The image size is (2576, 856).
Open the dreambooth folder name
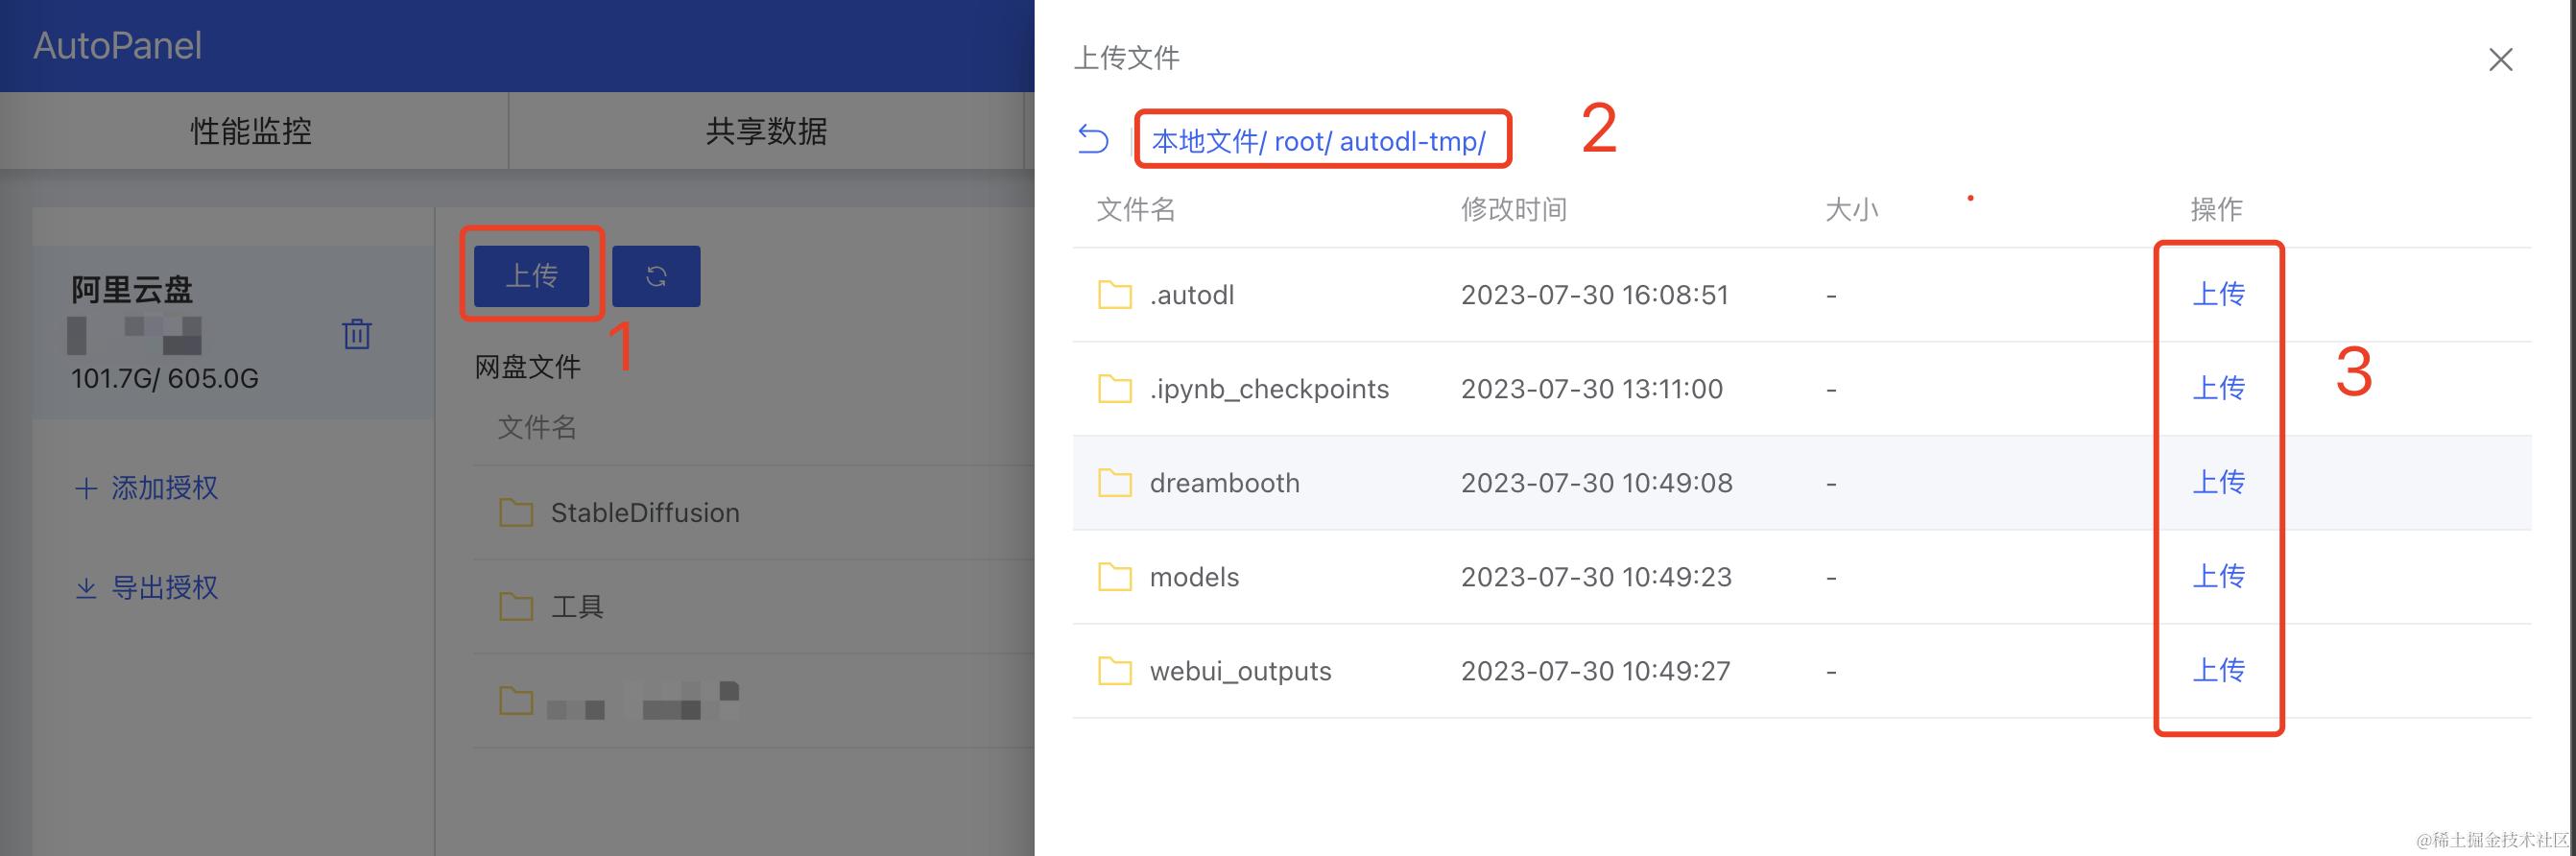pos(1225,483)
